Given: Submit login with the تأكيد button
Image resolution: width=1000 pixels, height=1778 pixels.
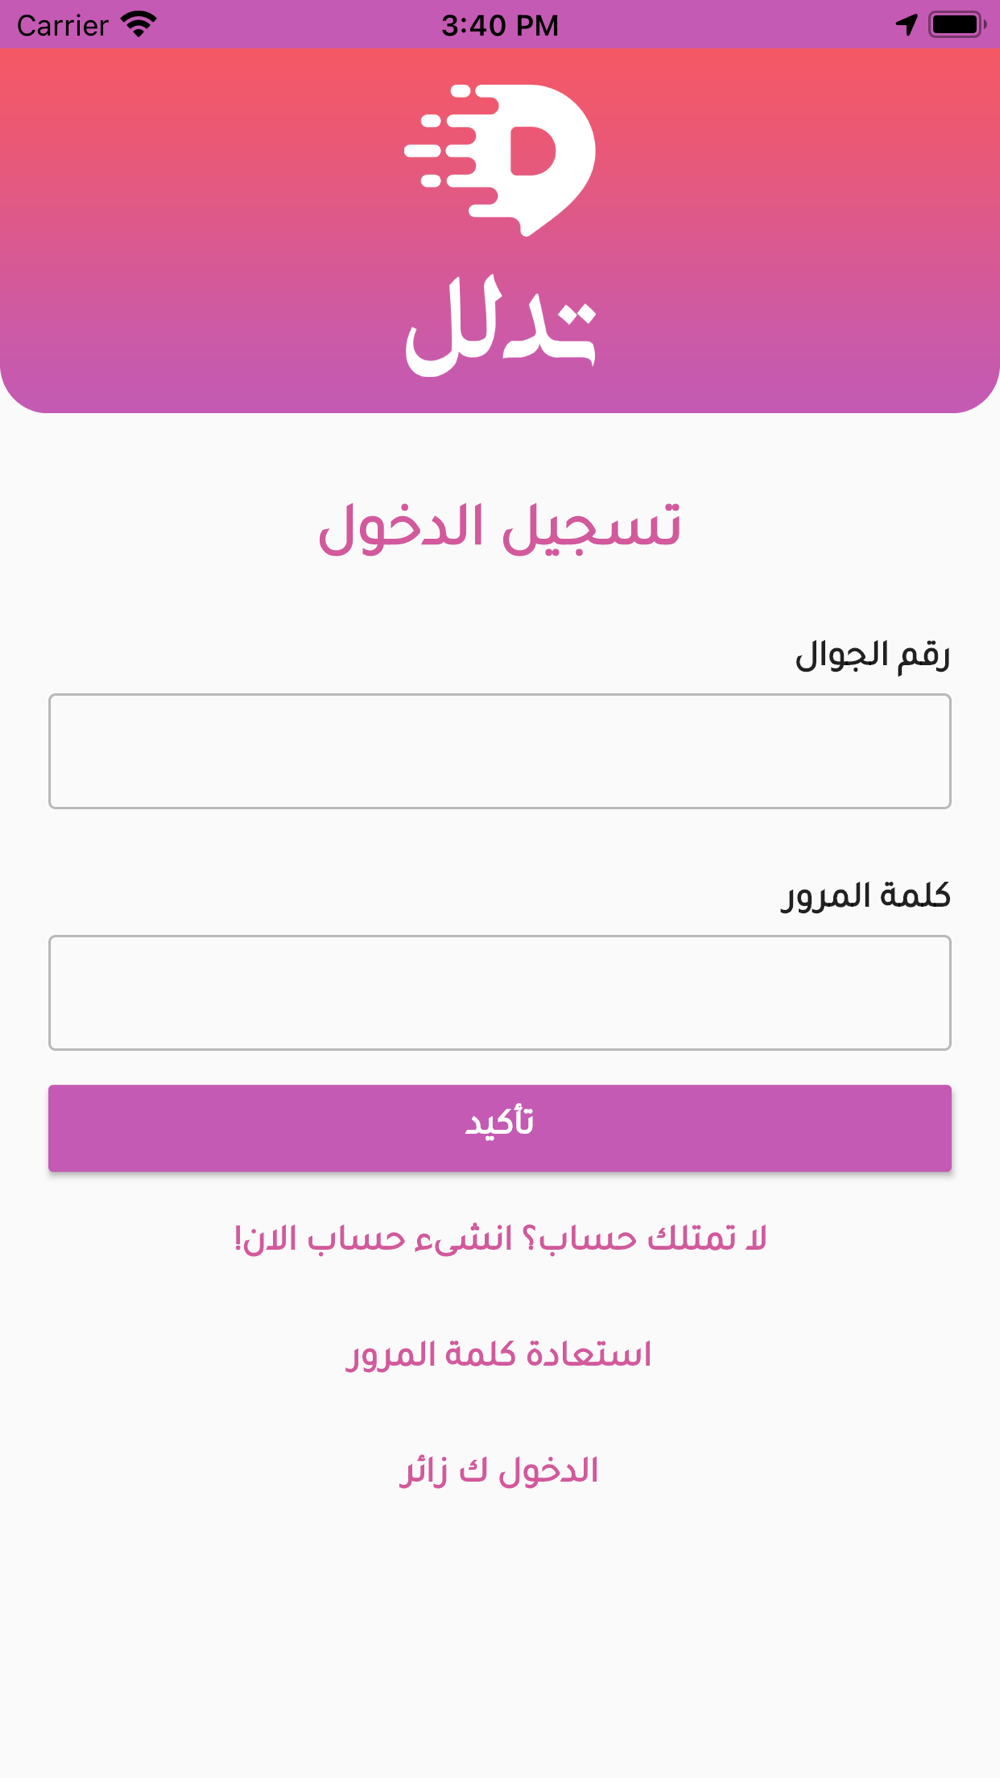Looking at the screenshot, I should (x=500, y=1128).
